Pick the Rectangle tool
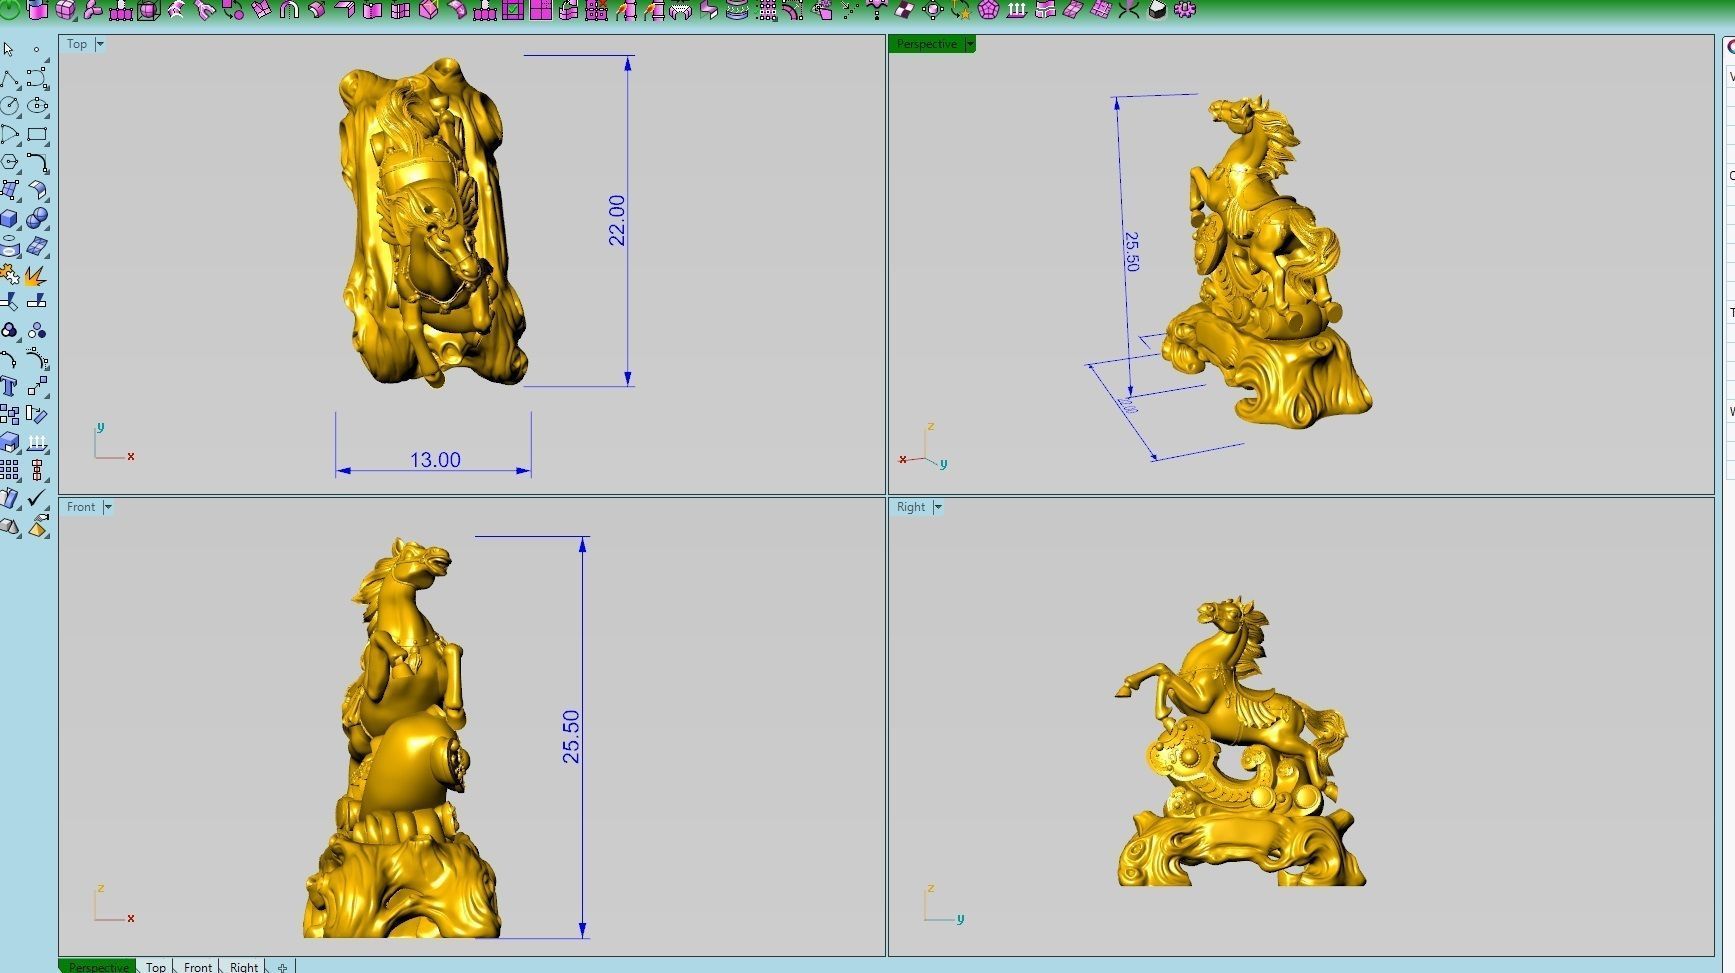Image resolution: width=1735 pixels, height=973 pixels. pyautogui.click(x=37, y=134)
